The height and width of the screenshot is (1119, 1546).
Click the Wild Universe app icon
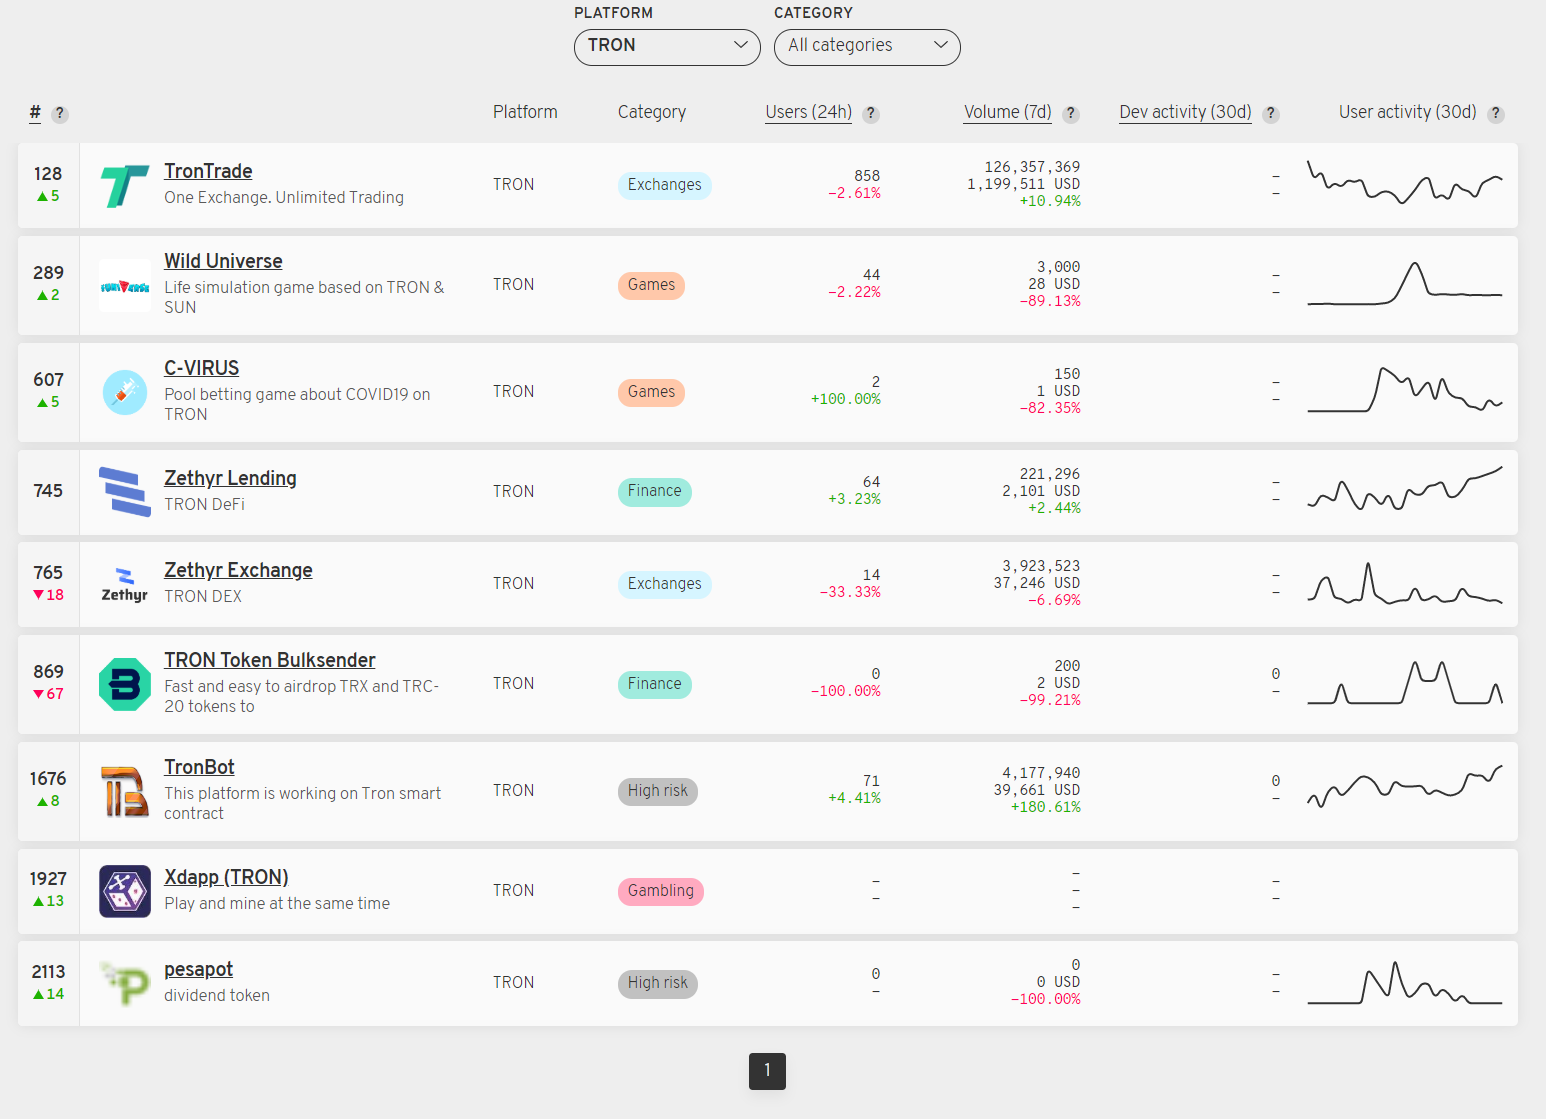pyautogui.click(x=124, y=286)
